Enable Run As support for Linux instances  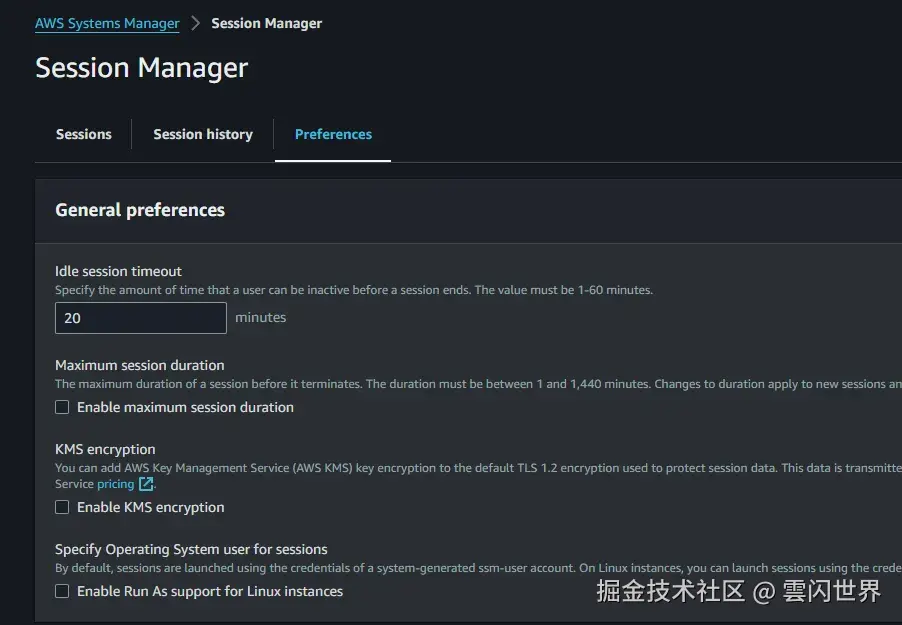[x=62, y=591]
